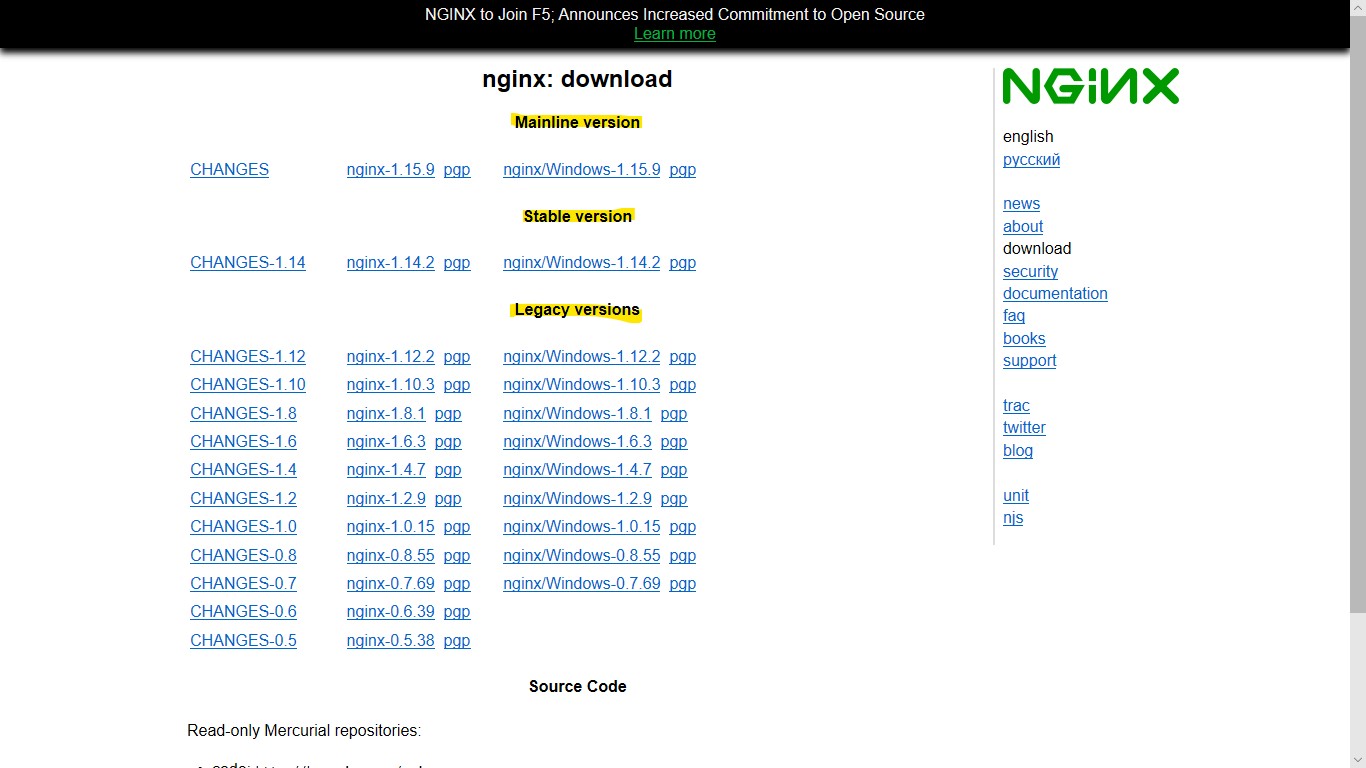Open CHANGES-1.4 link

(x=244, y=470)
